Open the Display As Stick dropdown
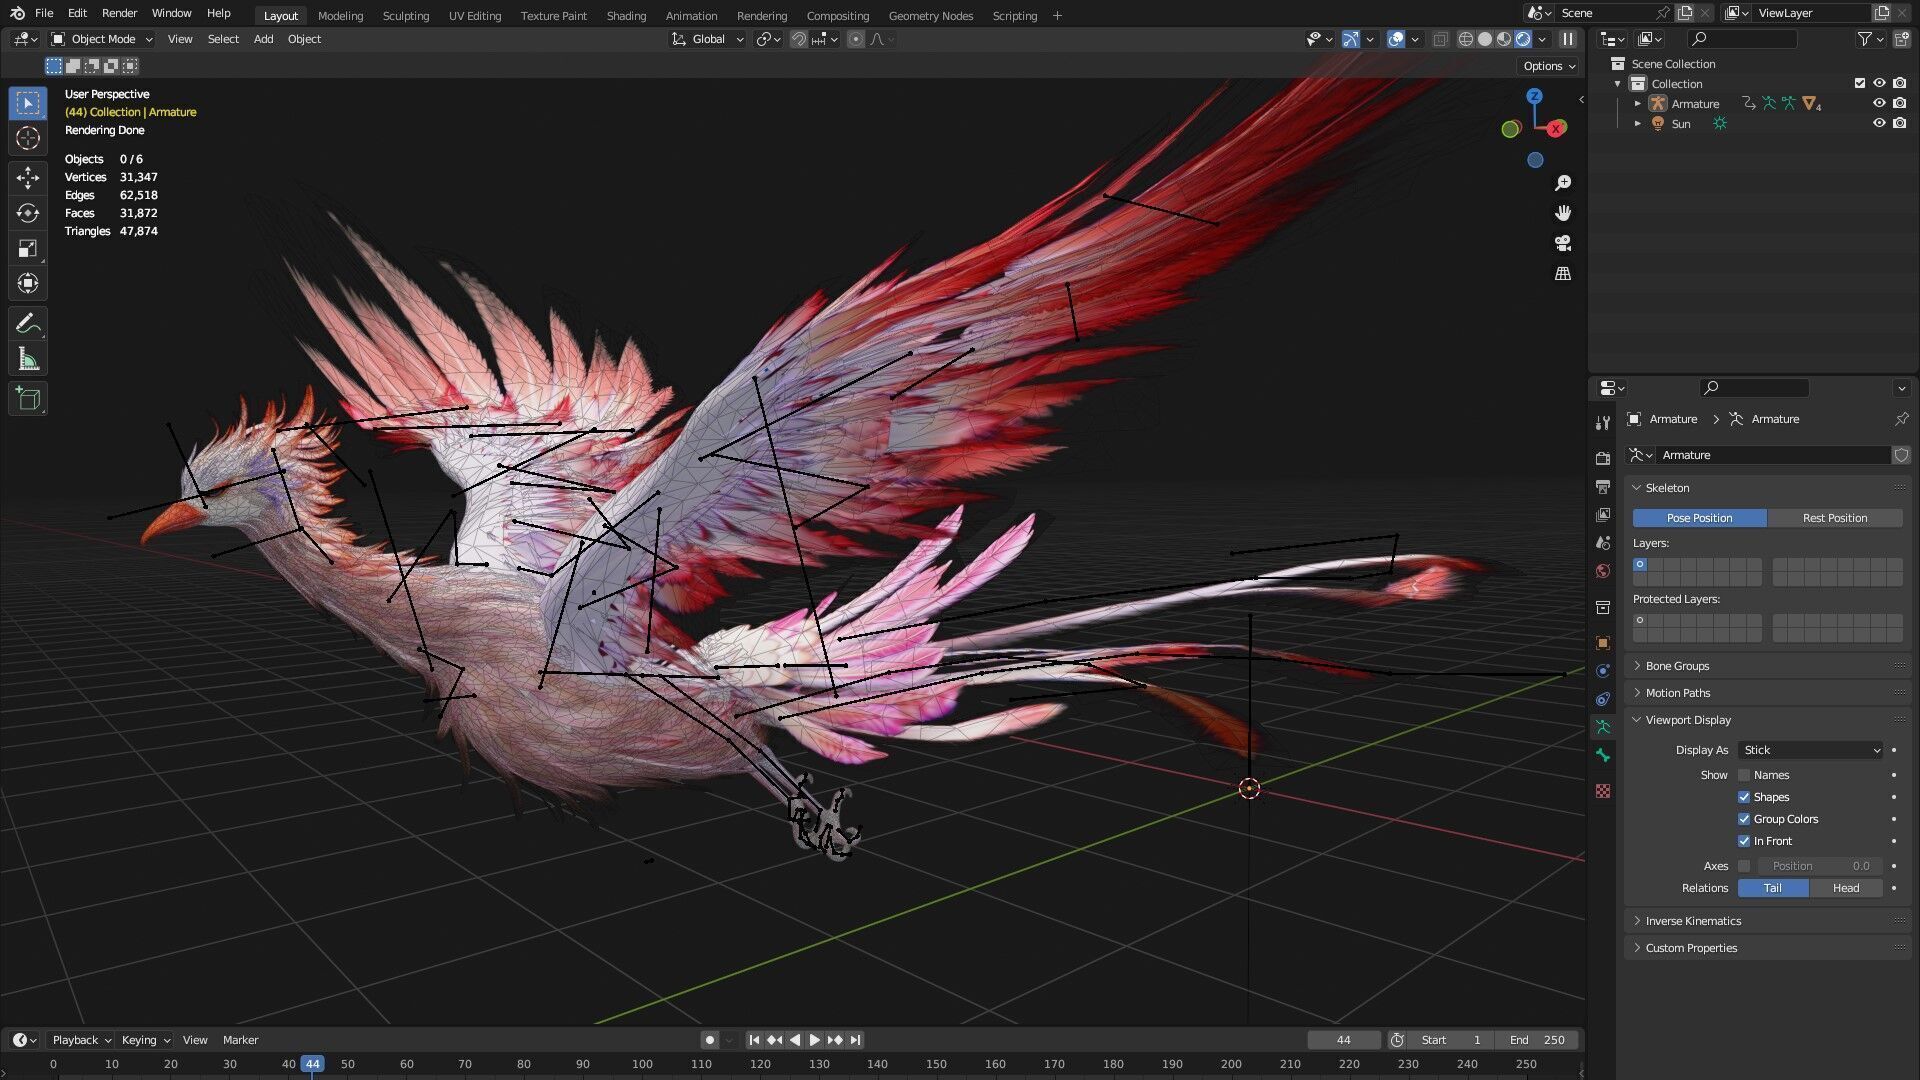Image resolution: width=1920 pixels, height=1080 pixels. 1811,750
